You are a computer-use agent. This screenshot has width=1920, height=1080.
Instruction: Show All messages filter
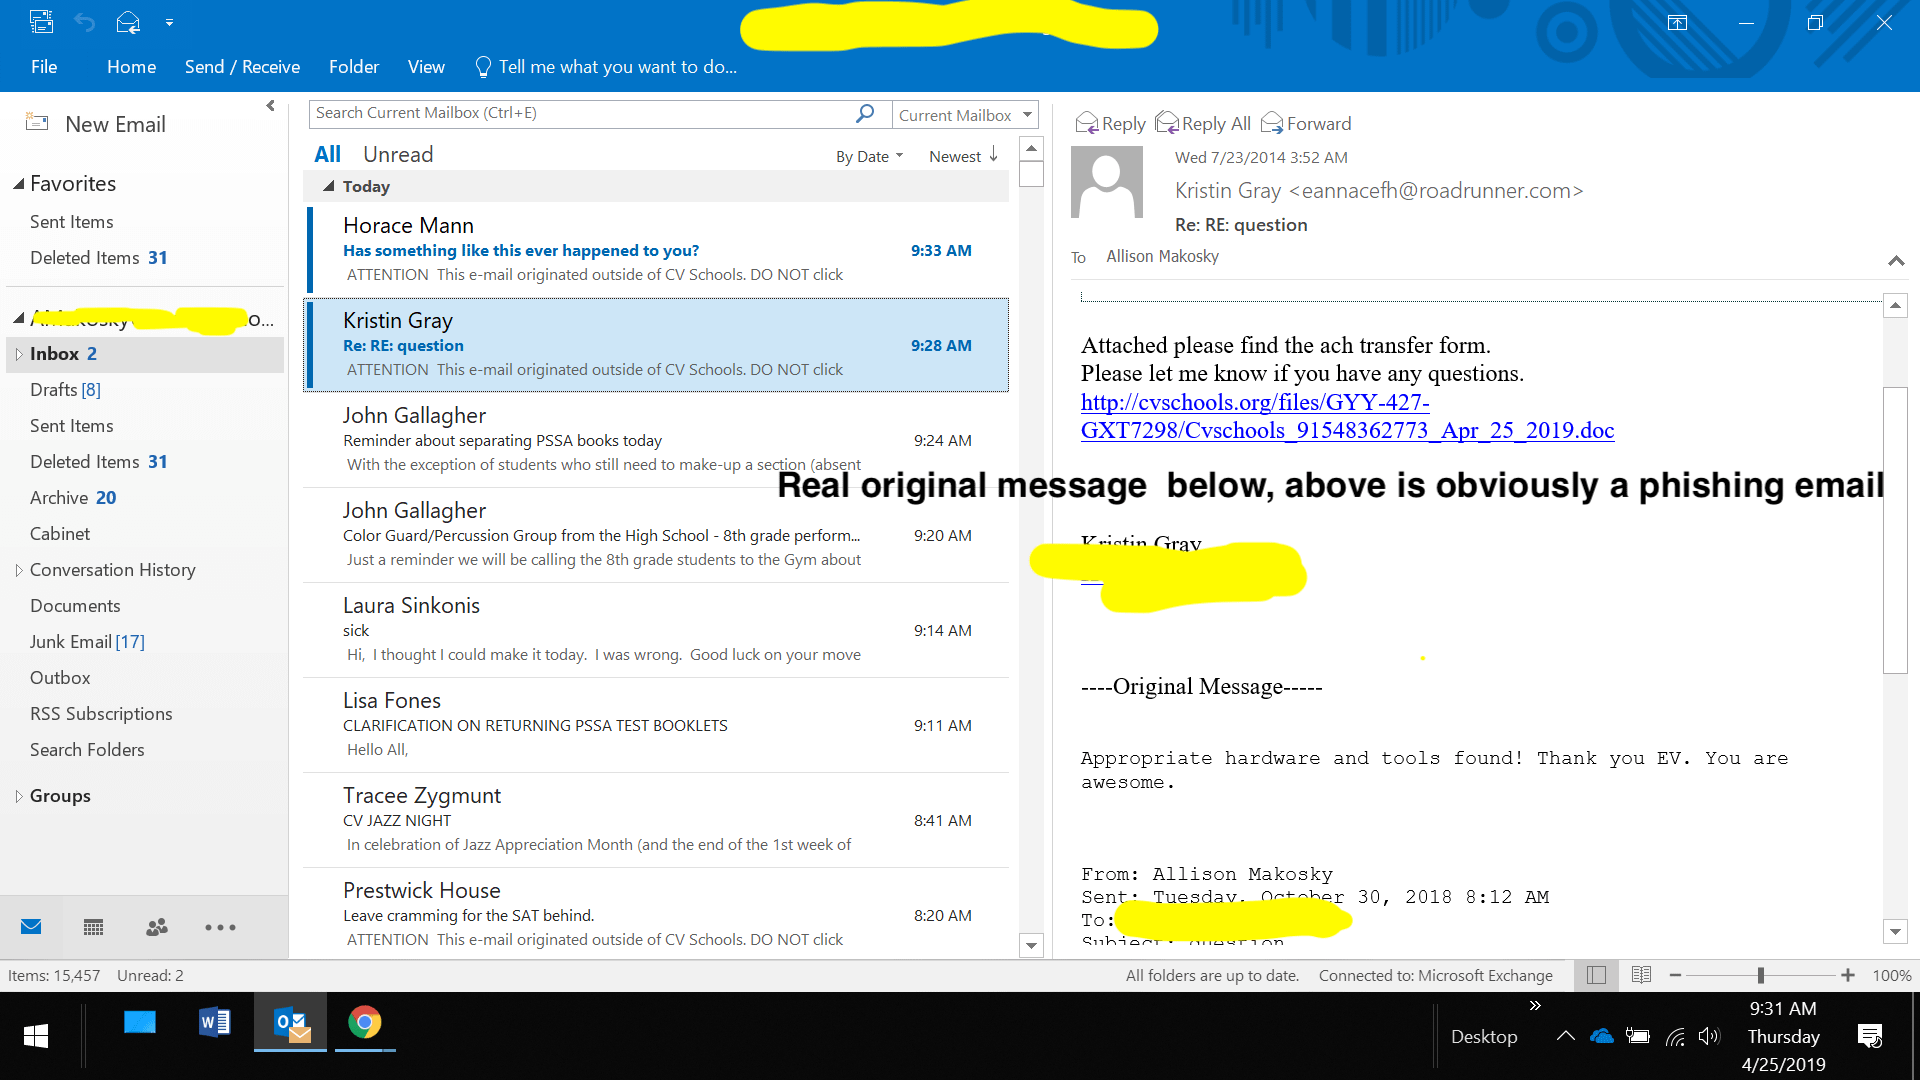[327, 155]
